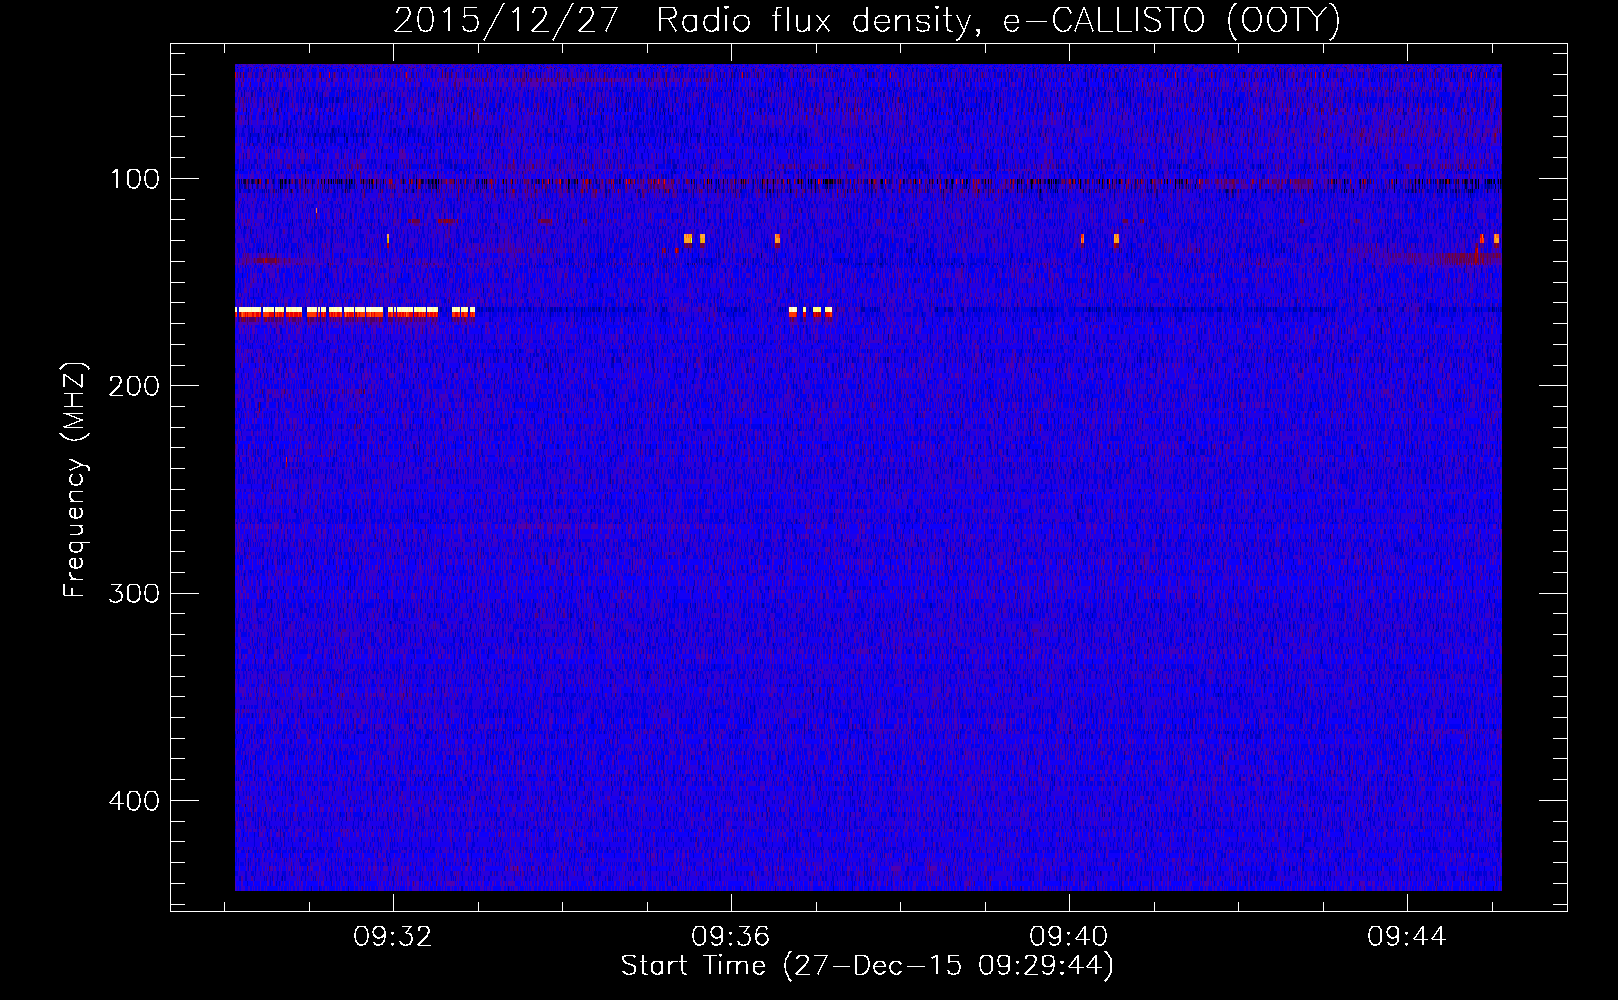This screenshot has width=1618, height=1000.
Task: Click the 09:32 time tick label
Action: [x=393, y=937]
